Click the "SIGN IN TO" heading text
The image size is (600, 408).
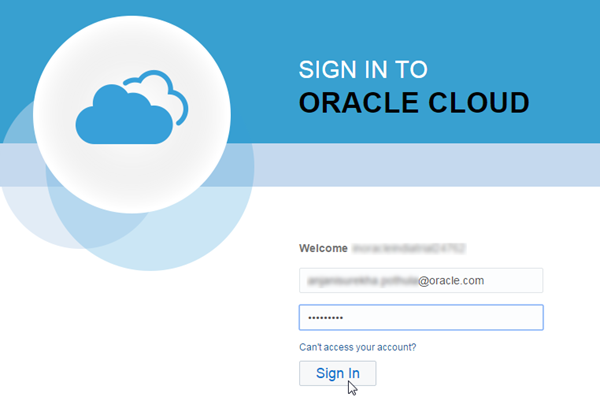point(363,69)
